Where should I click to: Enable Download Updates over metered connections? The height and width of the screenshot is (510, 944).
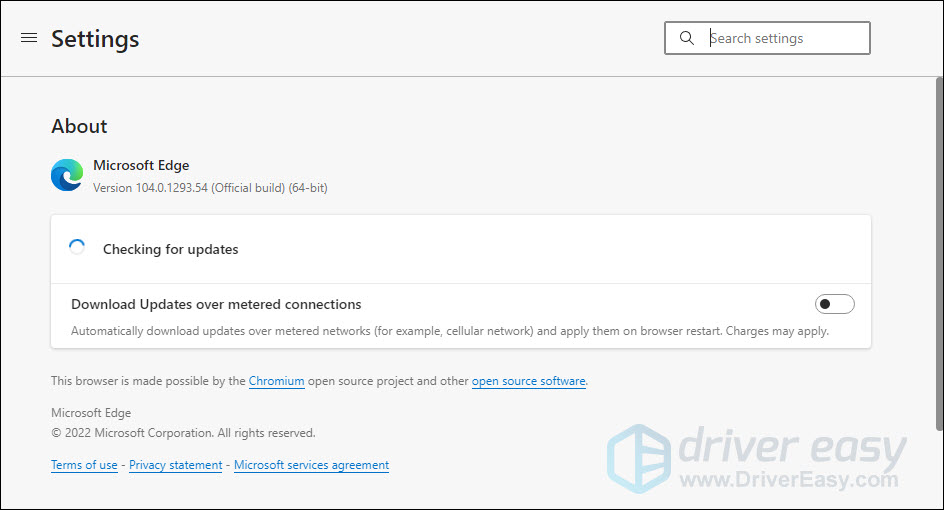(x=834, y=304)
